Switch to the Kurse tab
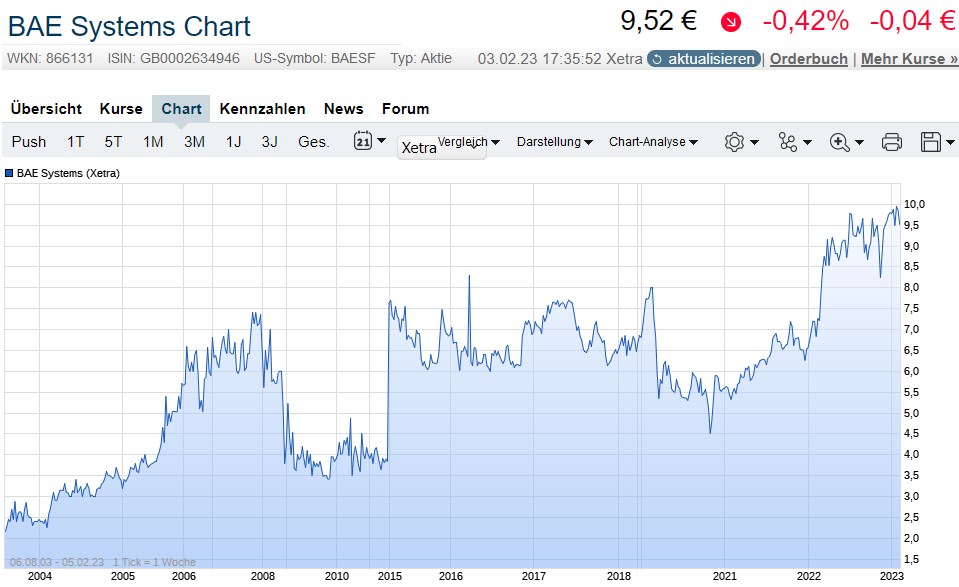959x587 pixels. pos(121,109)
